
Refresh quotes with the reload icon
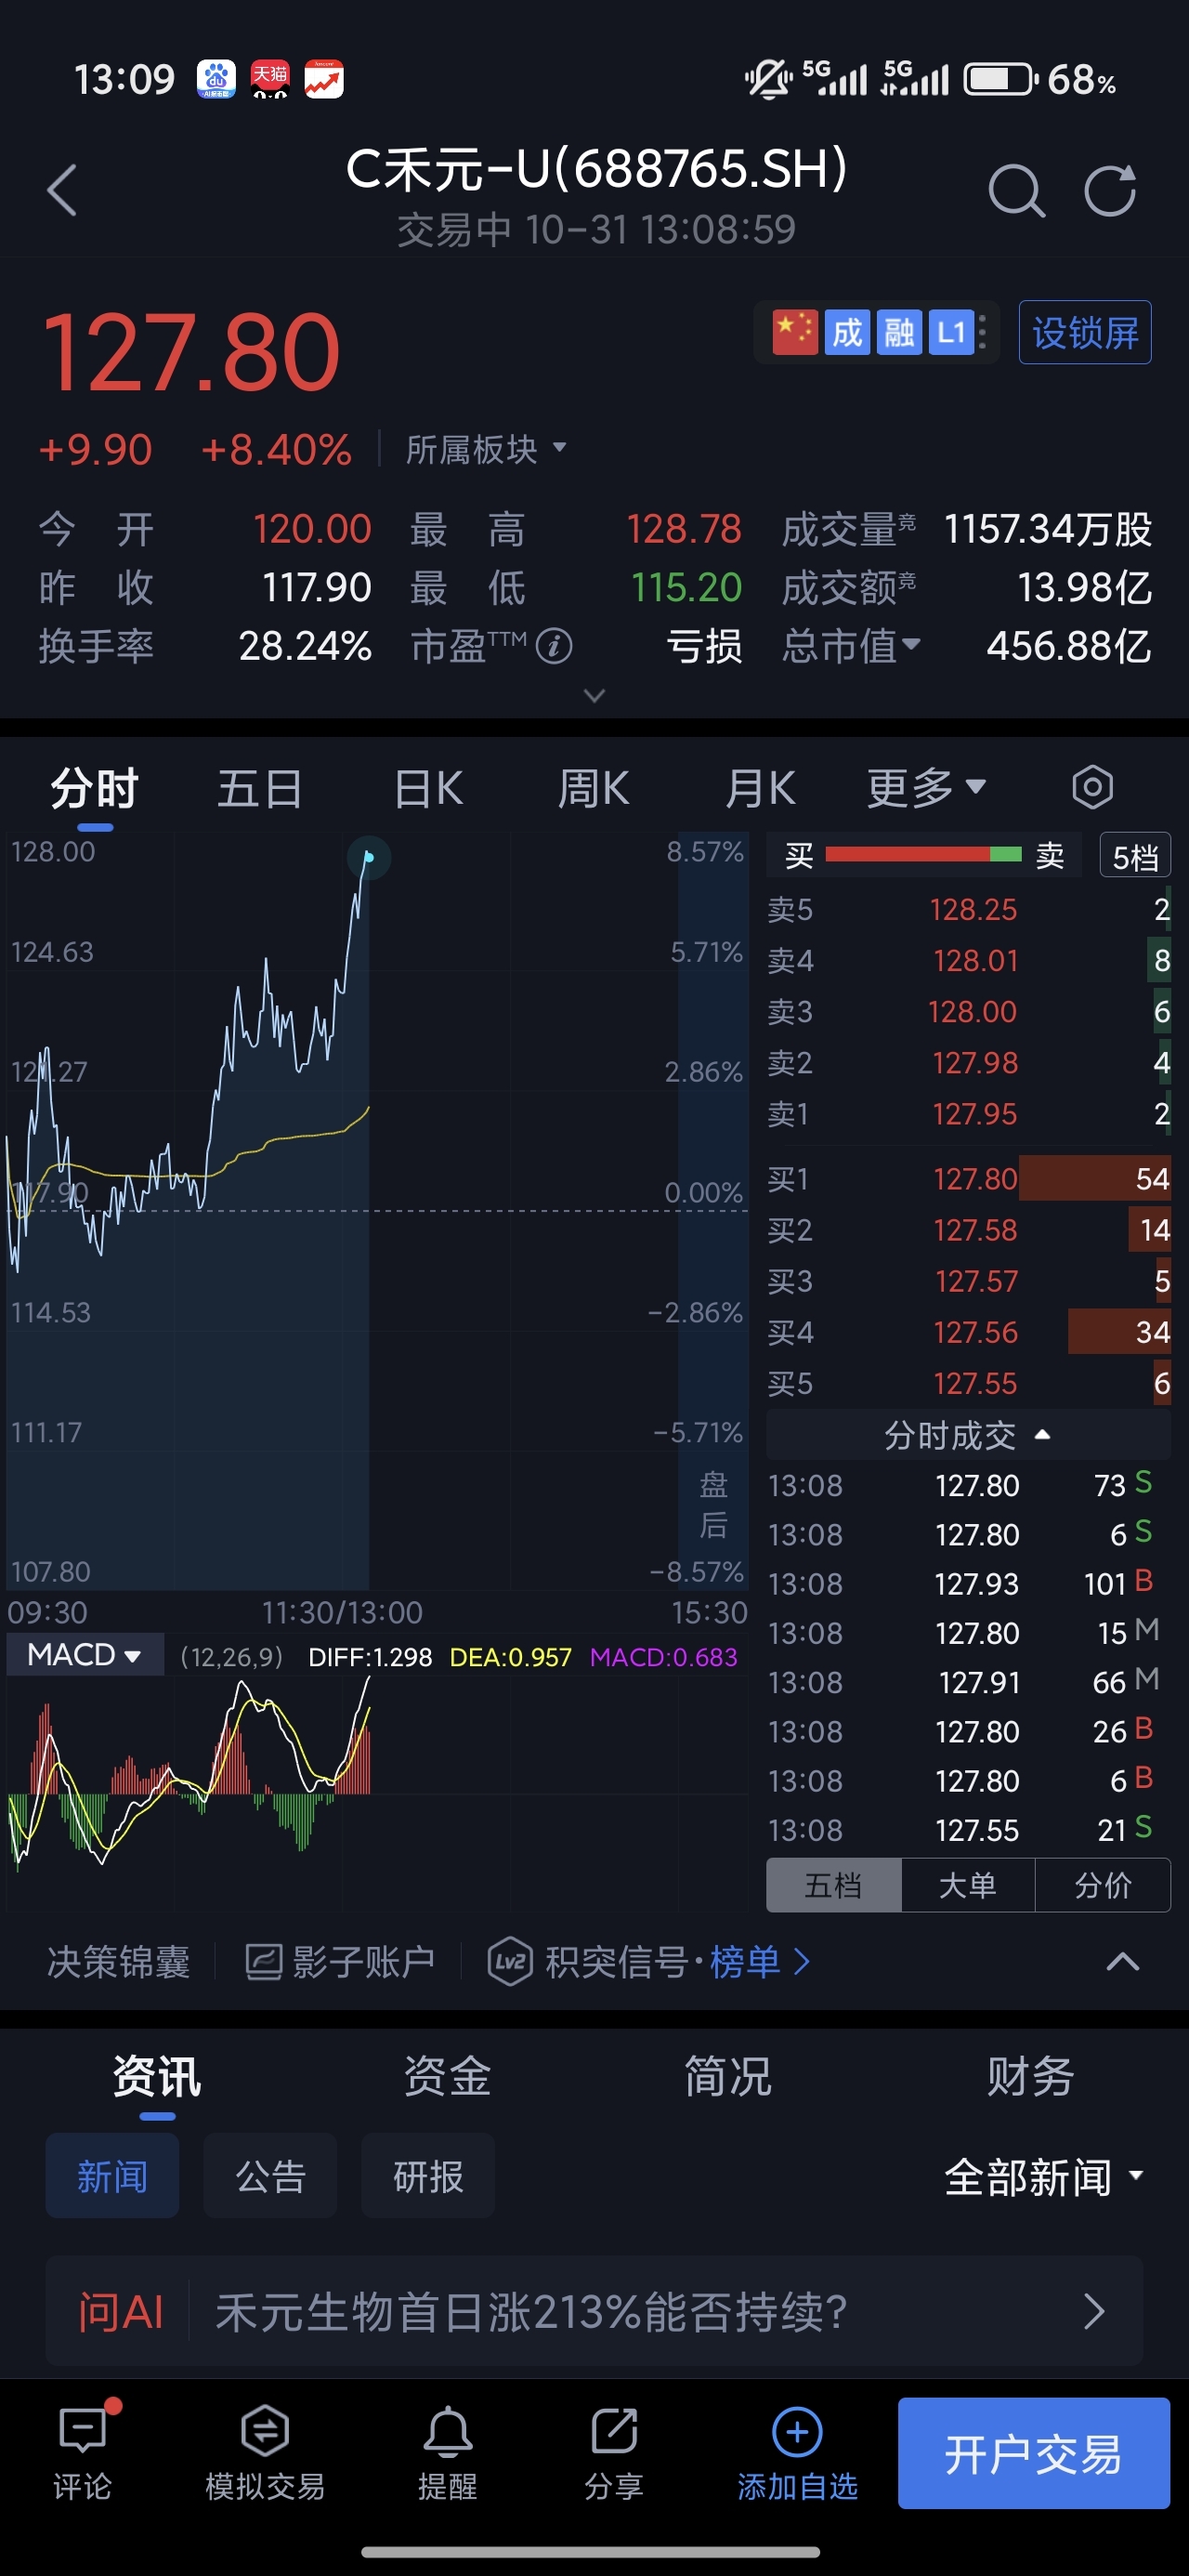tap(1110, 190)
